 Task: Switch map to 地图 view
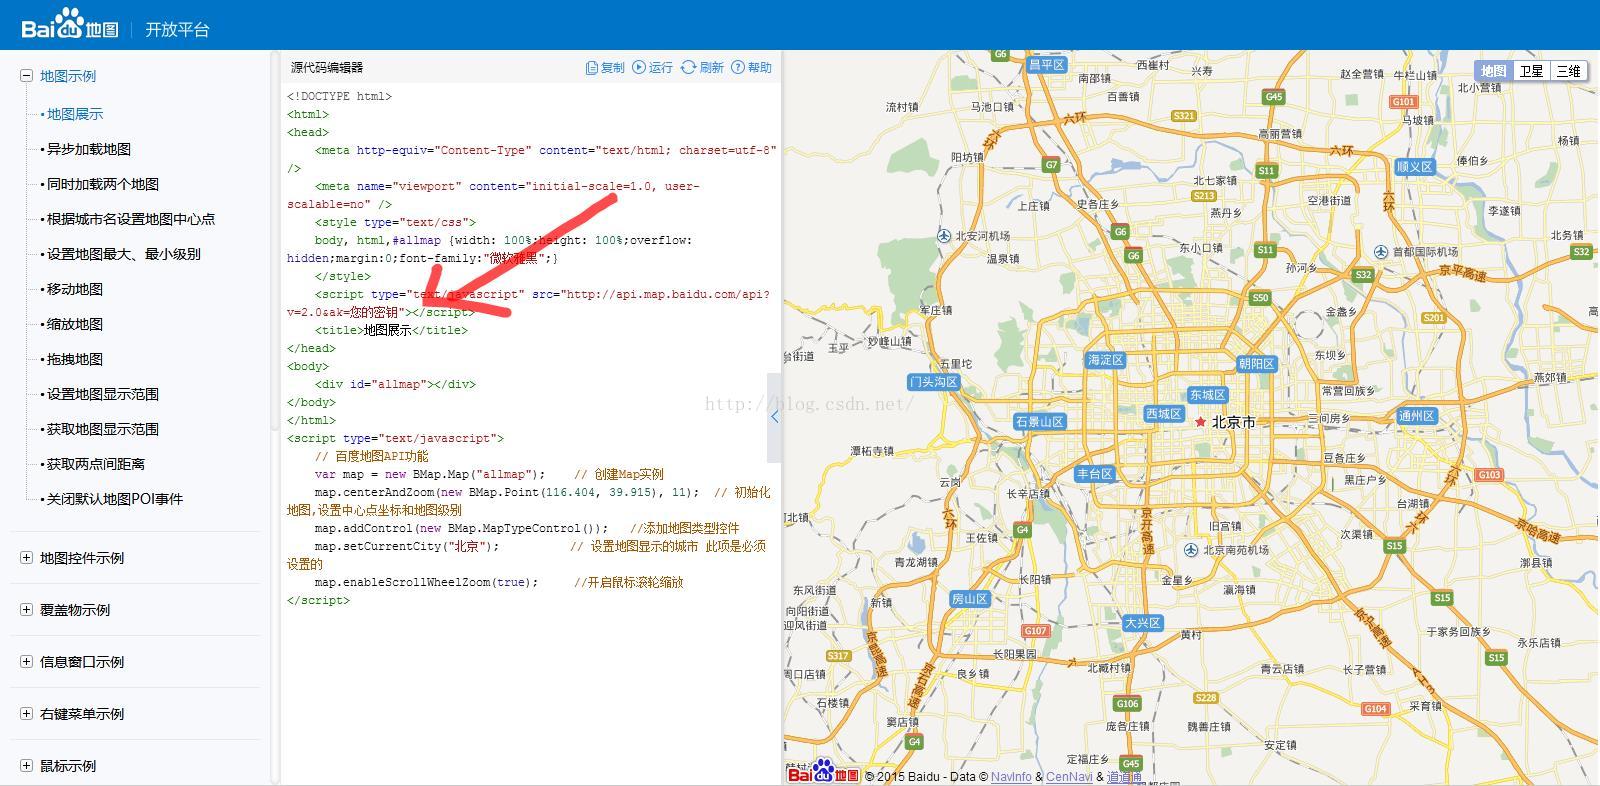click(x=1493, y=71)
